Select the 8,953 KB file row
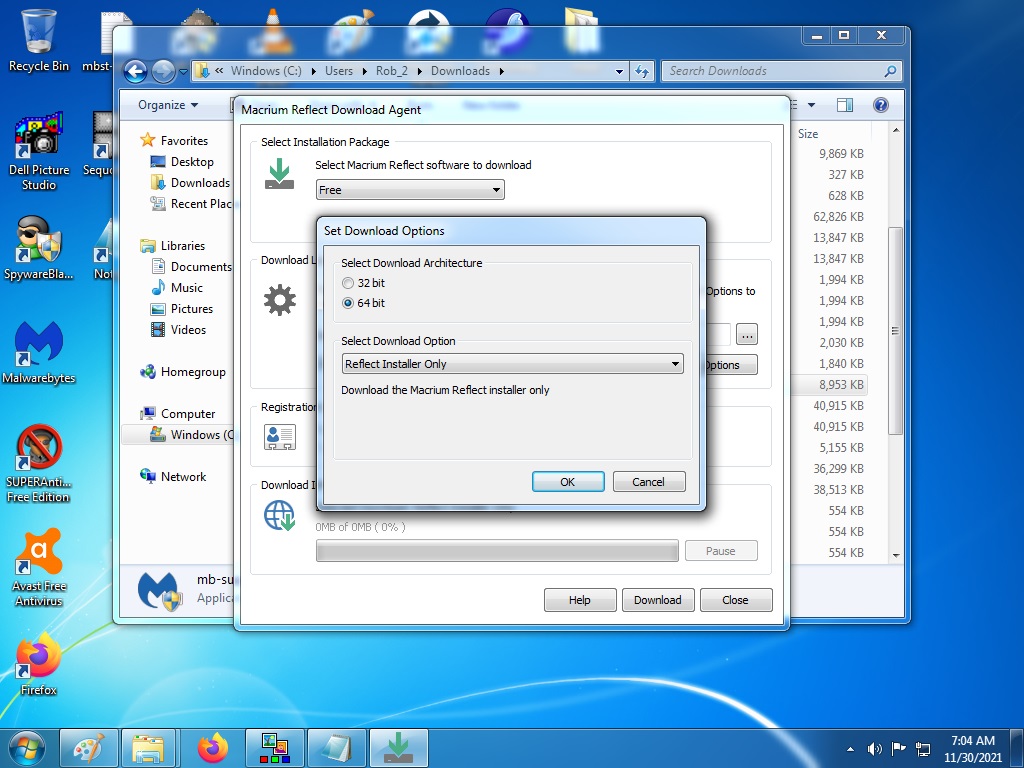This screenshot has height=768, width=1024. pos(829,385)
